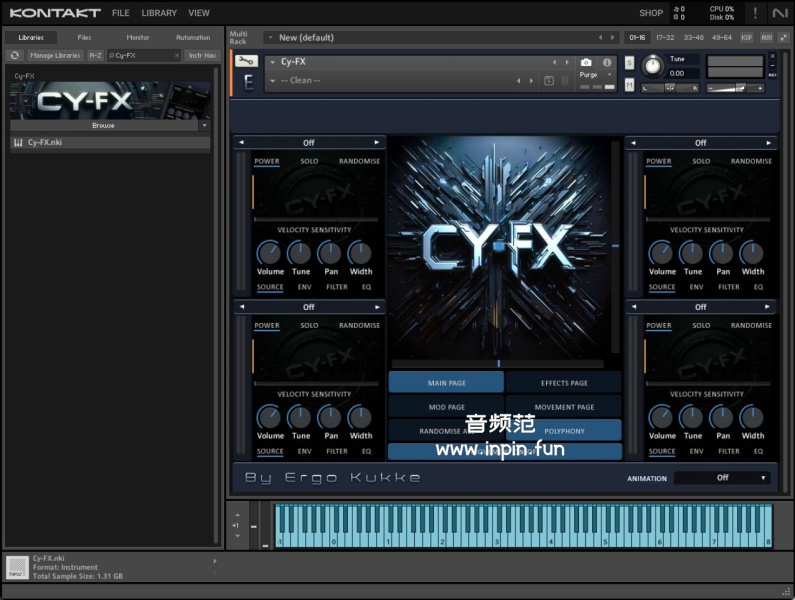
Task: Click the camera snapshot icon in instrument header
Action: coord(586,62)
